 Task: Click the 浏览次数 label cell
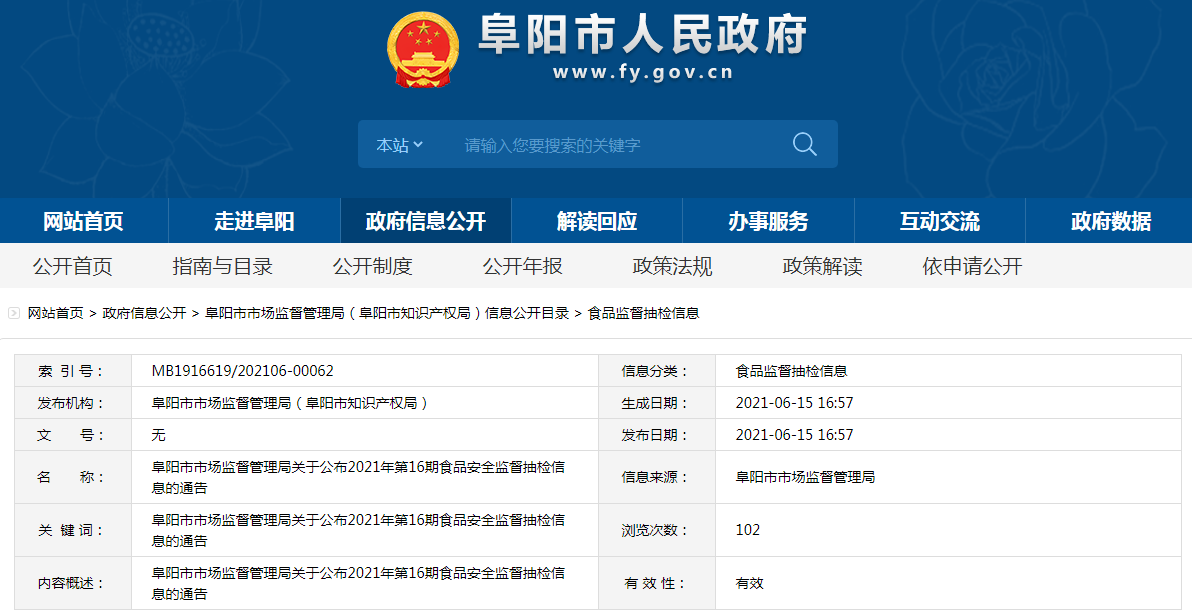[x=657, y=530]
